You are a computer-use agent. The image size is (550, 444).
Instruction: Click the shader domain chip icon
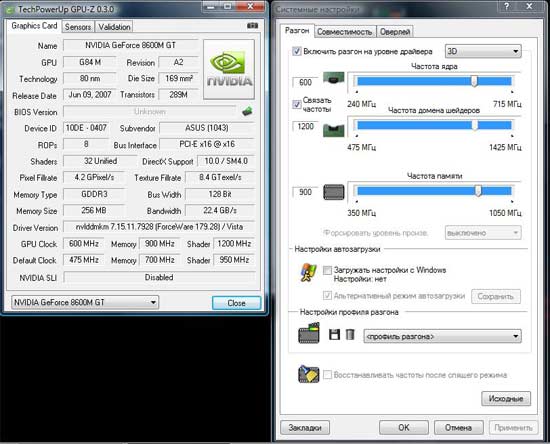tap(334, 130)
